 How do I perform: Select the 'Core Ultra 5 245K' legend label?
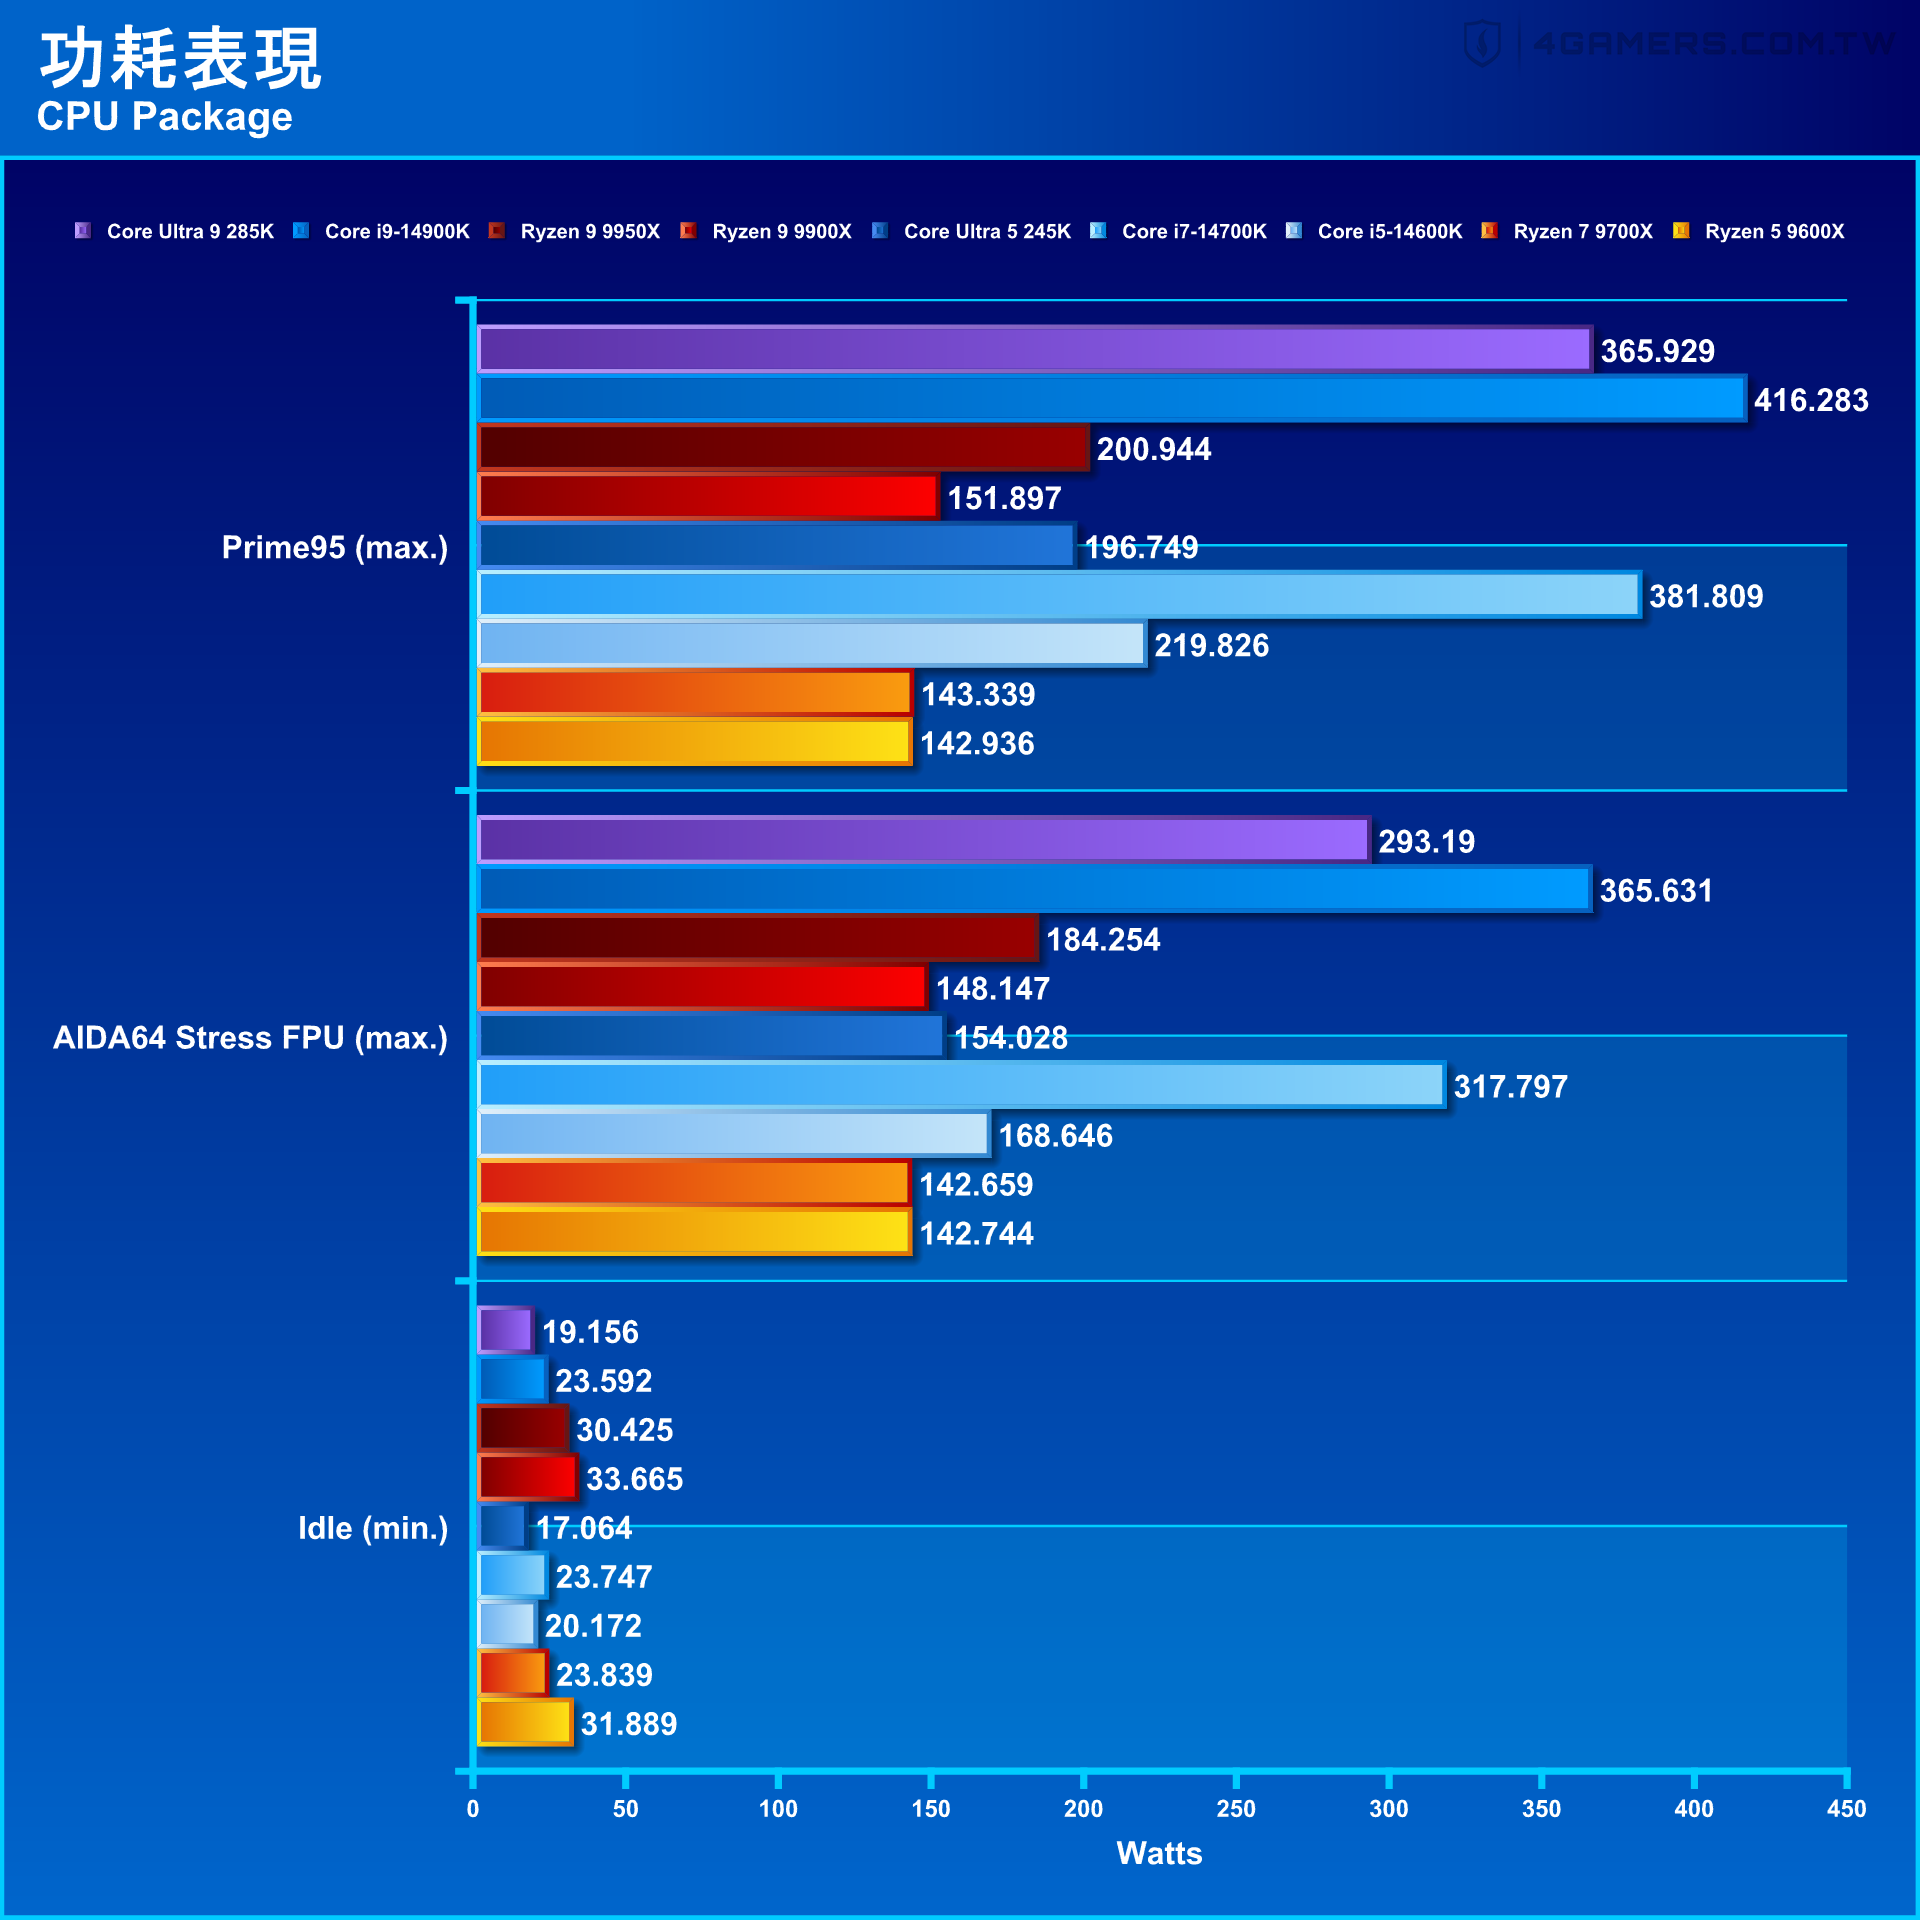pos(987,231)
